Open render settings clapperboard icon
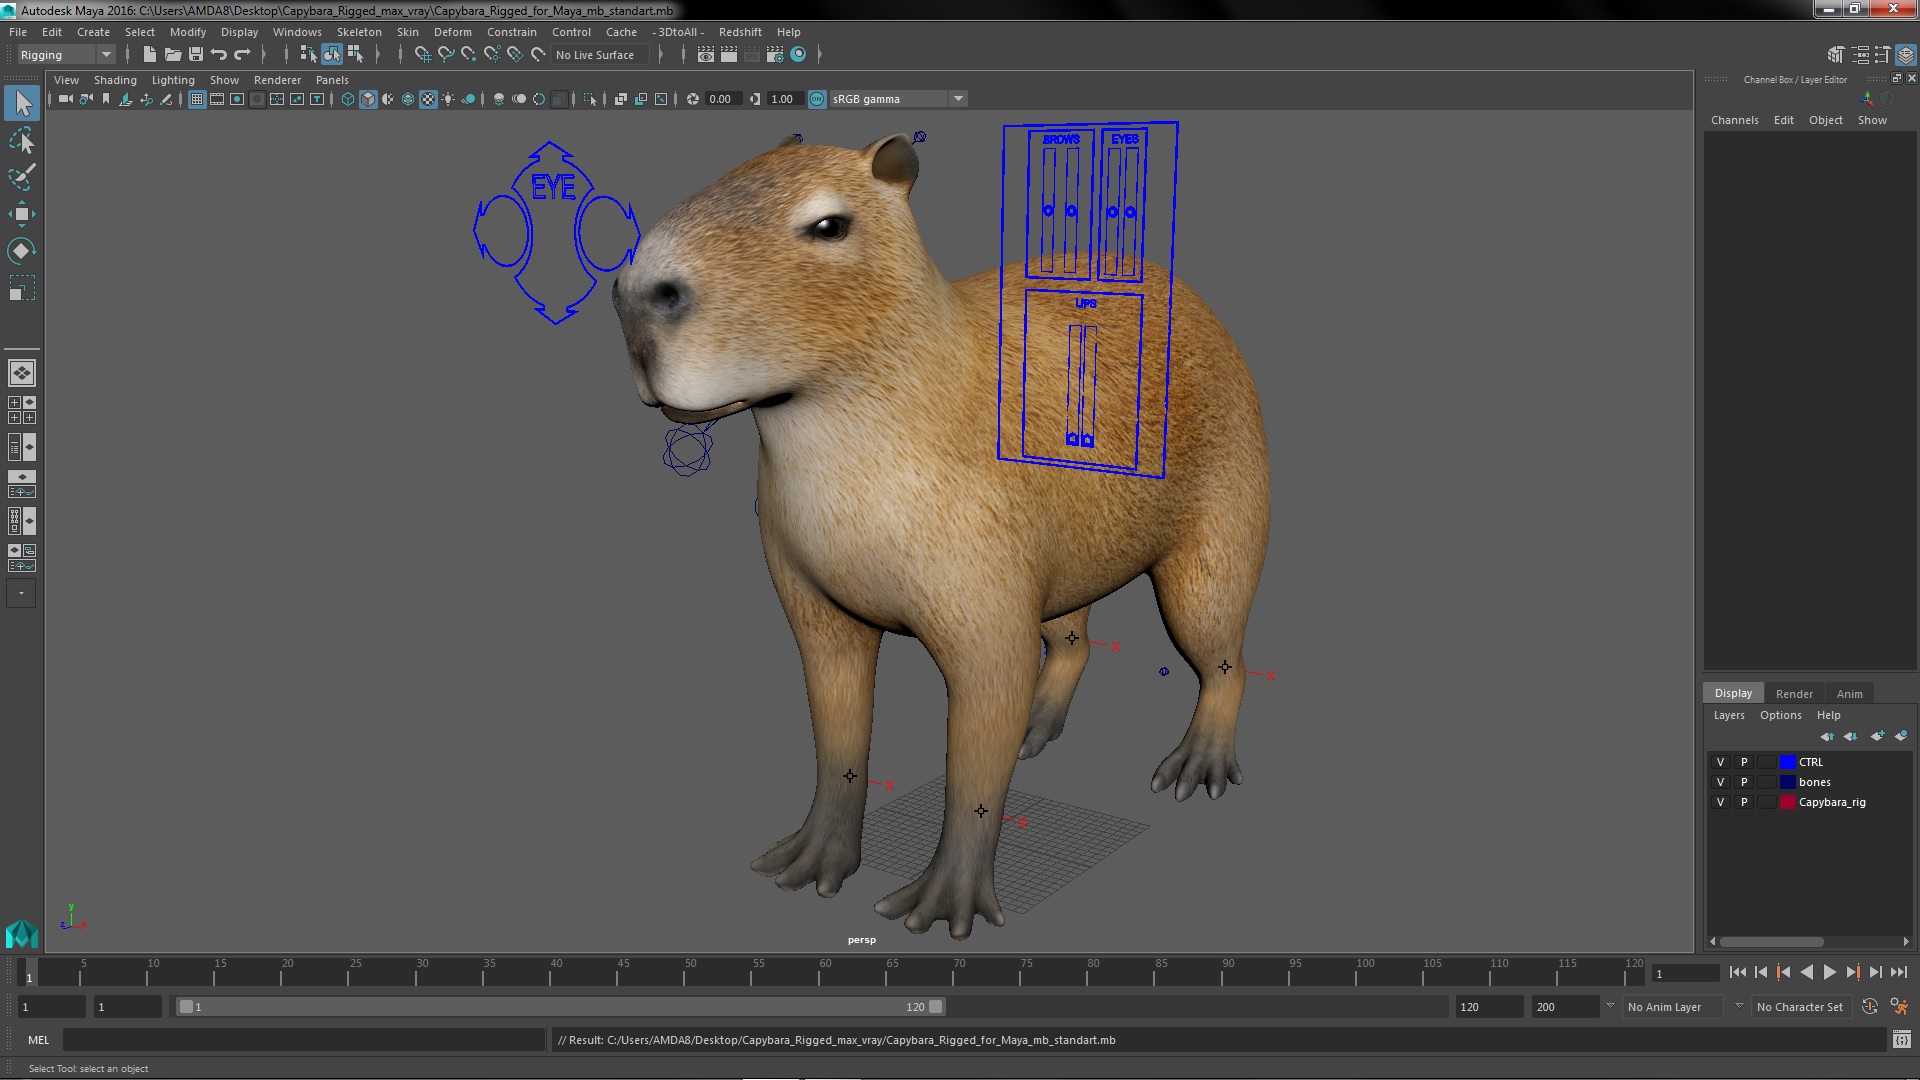 tap(775, 55)
